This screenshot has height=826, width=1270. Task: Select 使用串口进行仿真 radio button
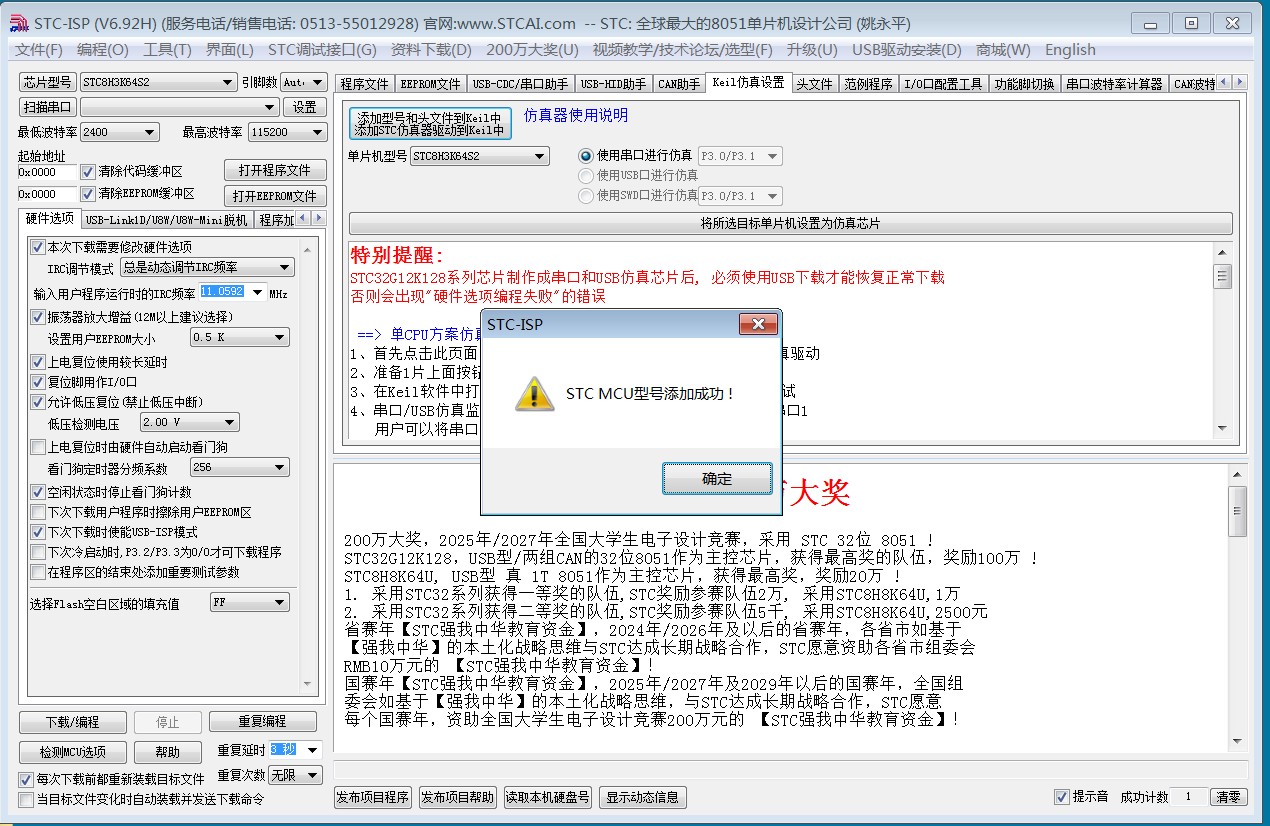pos(586,156)
